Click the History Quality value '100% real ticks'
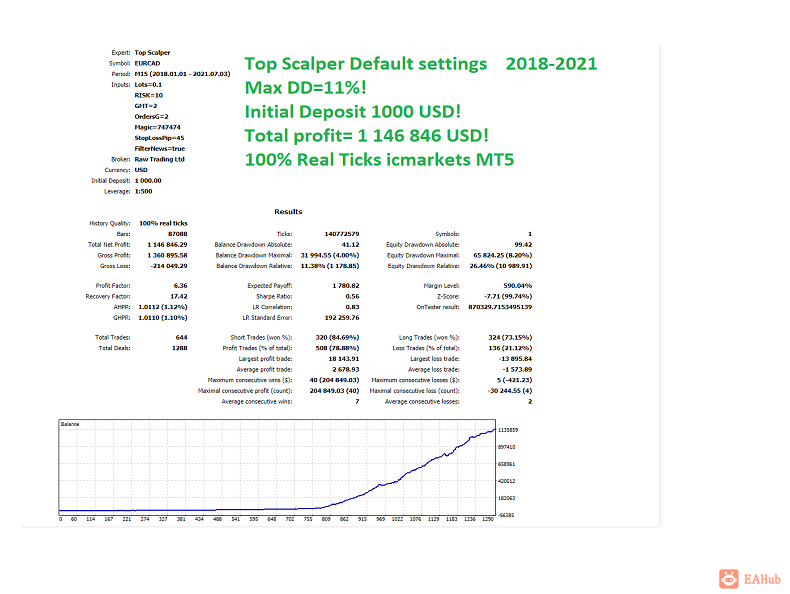This screenshot has width=790, height=594. pyautogui.click(x=163, y=223)
